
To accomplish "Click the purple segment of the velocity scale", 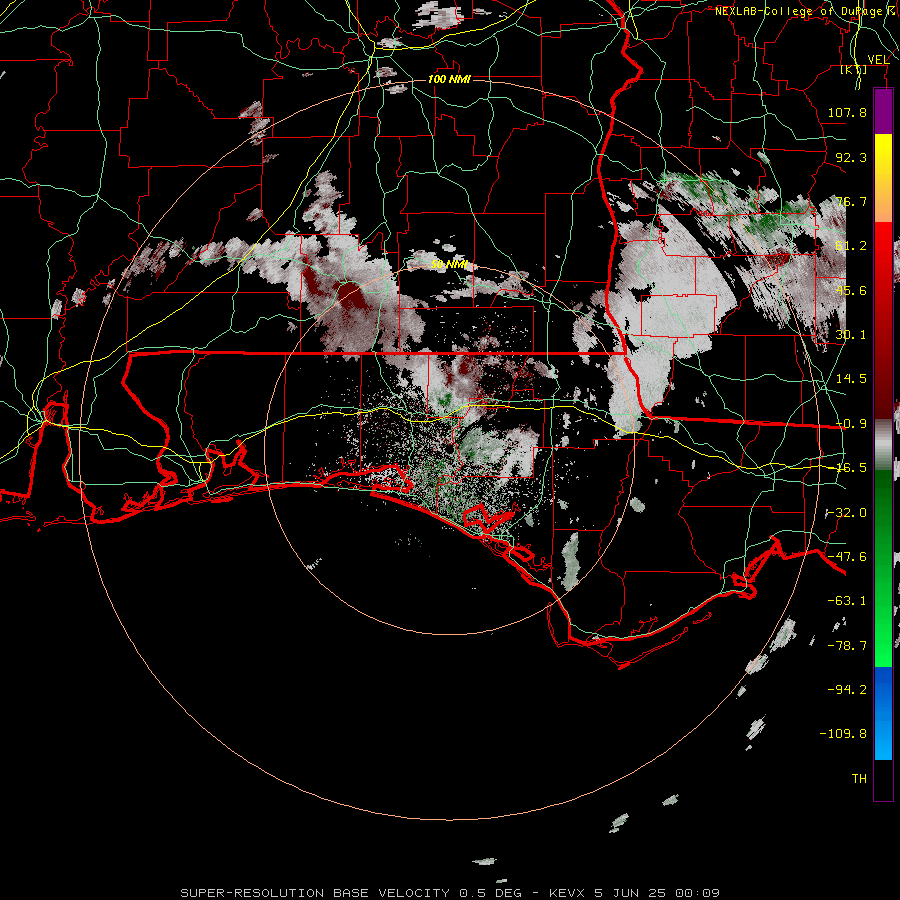I will [883, 111].
